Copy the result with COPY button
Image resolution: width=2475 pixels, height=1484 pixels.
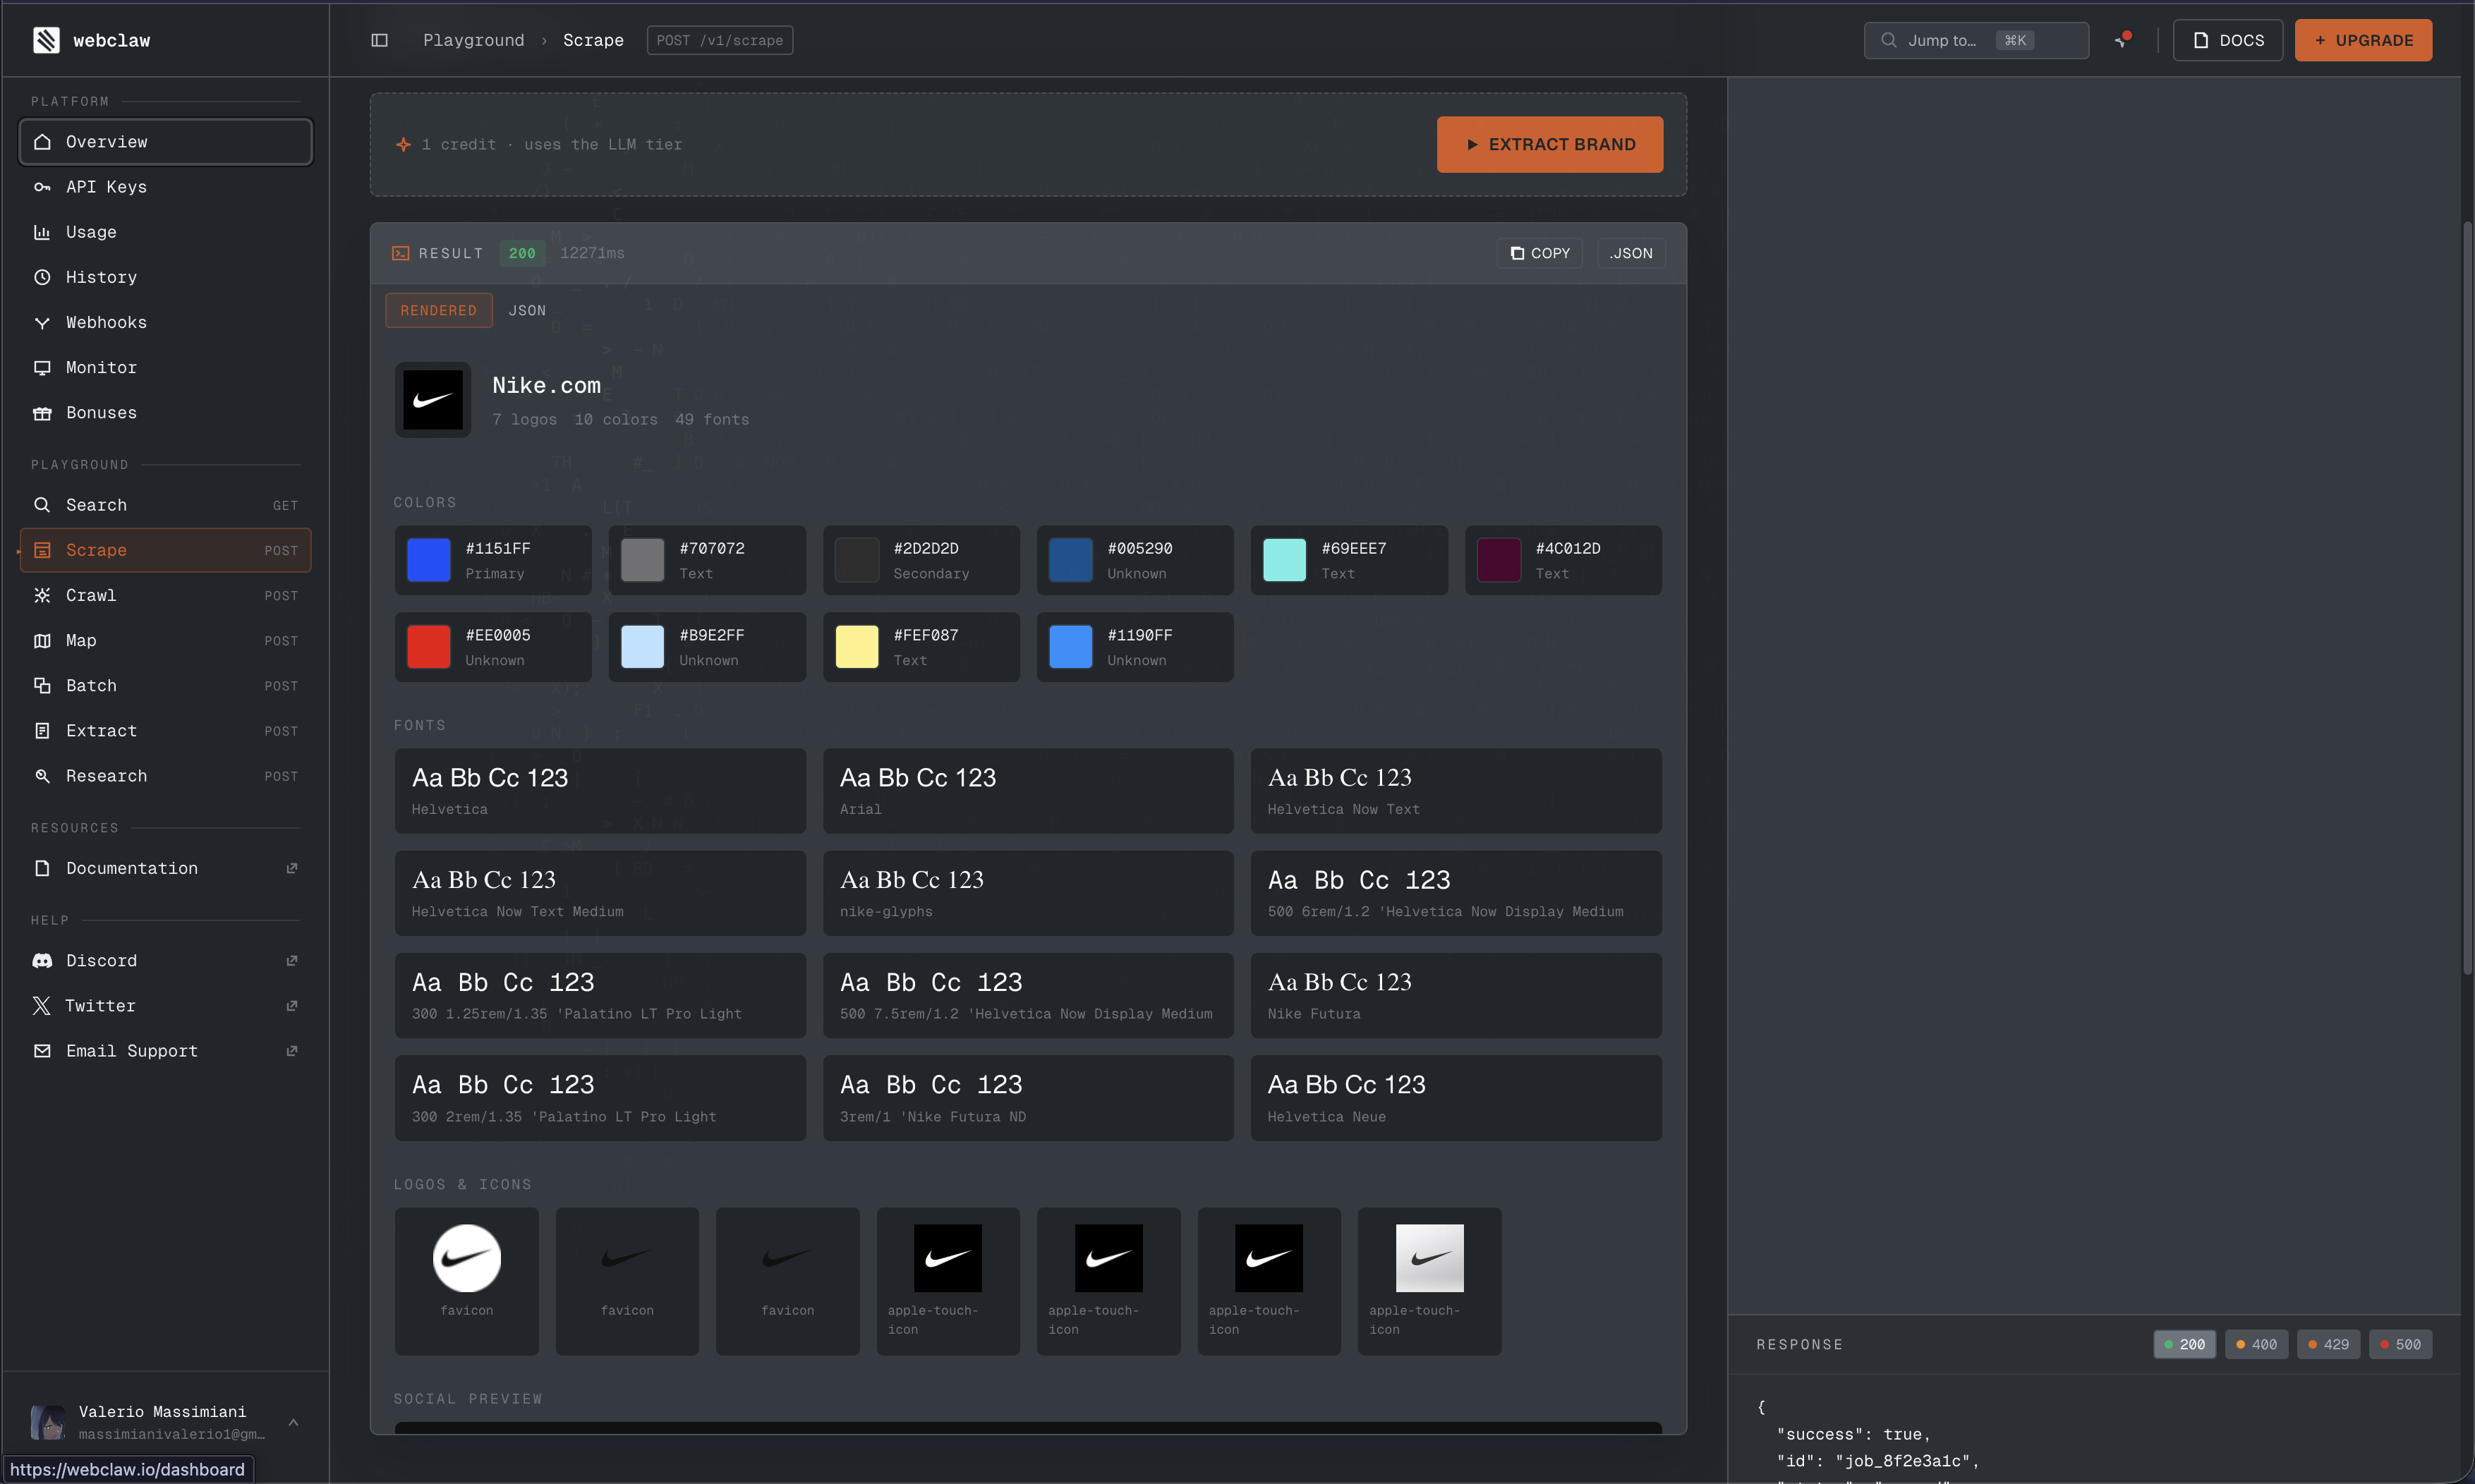1540,253
